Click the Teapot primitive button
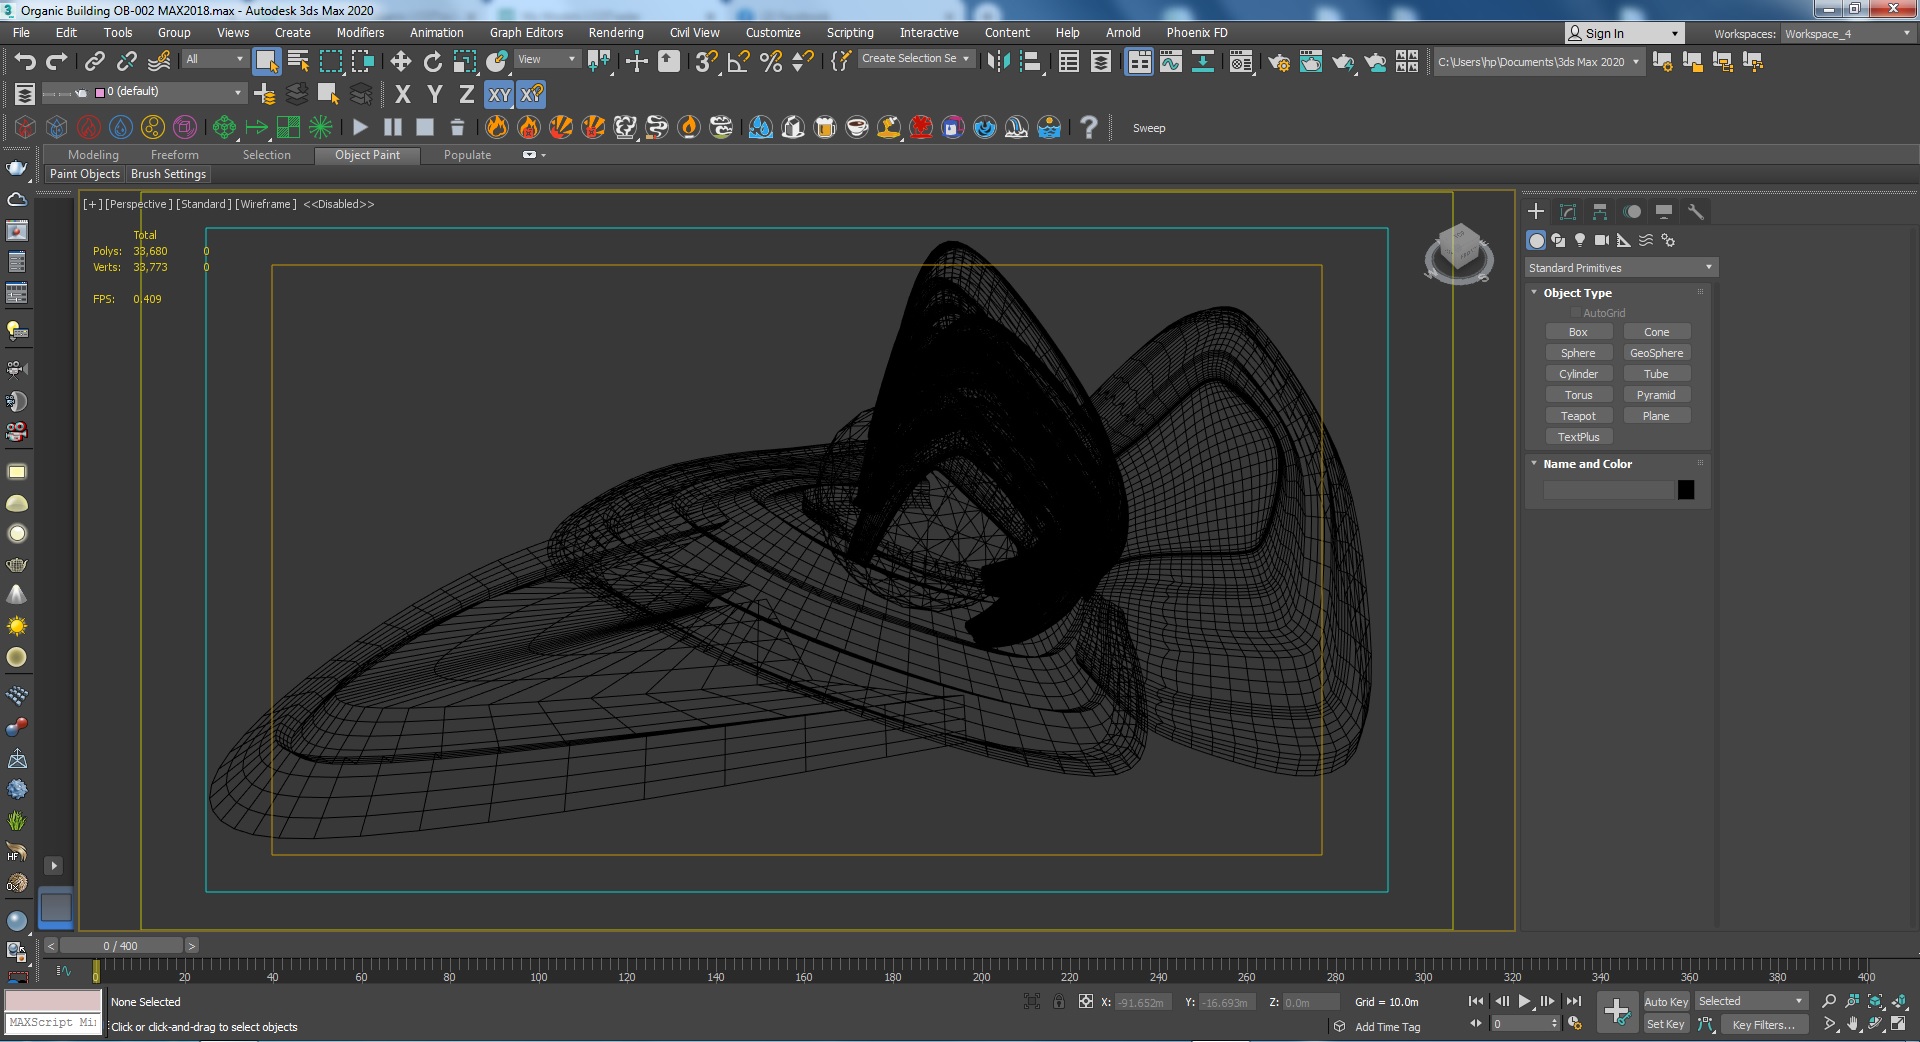 [1578, 416]
